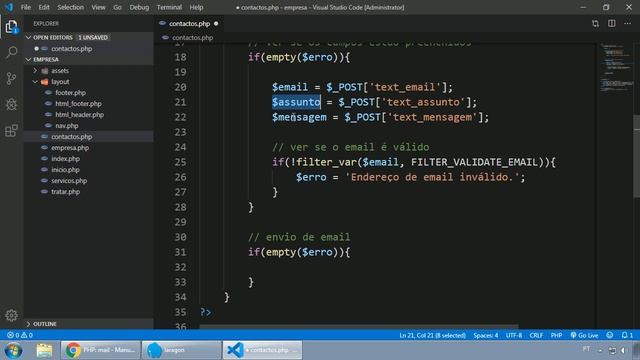The image size is (640, 360).
Task: Click the Ln 21, Col 21 position indicator
Action: pos(432,335)
